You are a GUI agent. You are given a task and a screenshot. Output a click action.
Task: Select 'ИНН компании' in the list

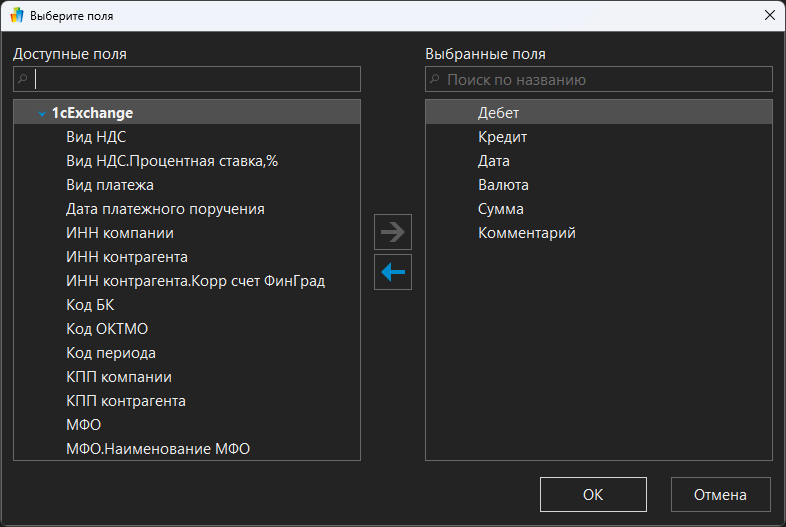pyautogui.click(x=119, y=233)
